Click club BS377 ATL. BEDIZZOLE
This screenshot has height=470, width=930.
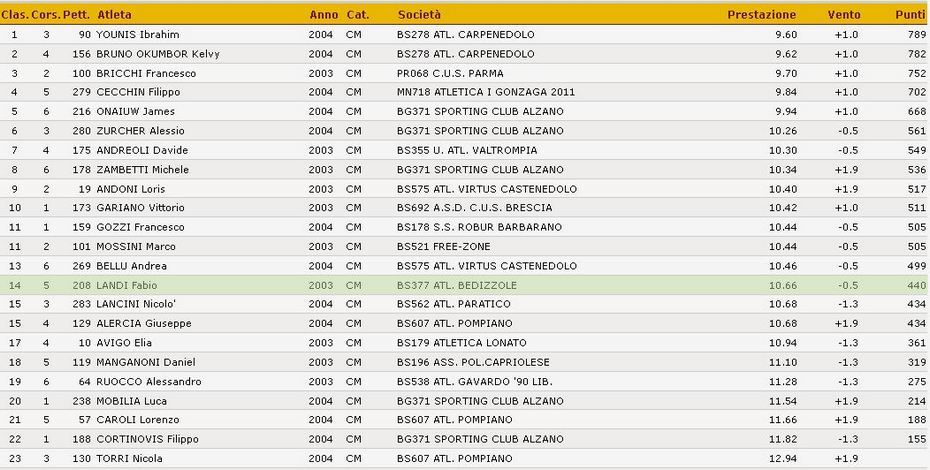pyautogui.click(x=457, y=285)
